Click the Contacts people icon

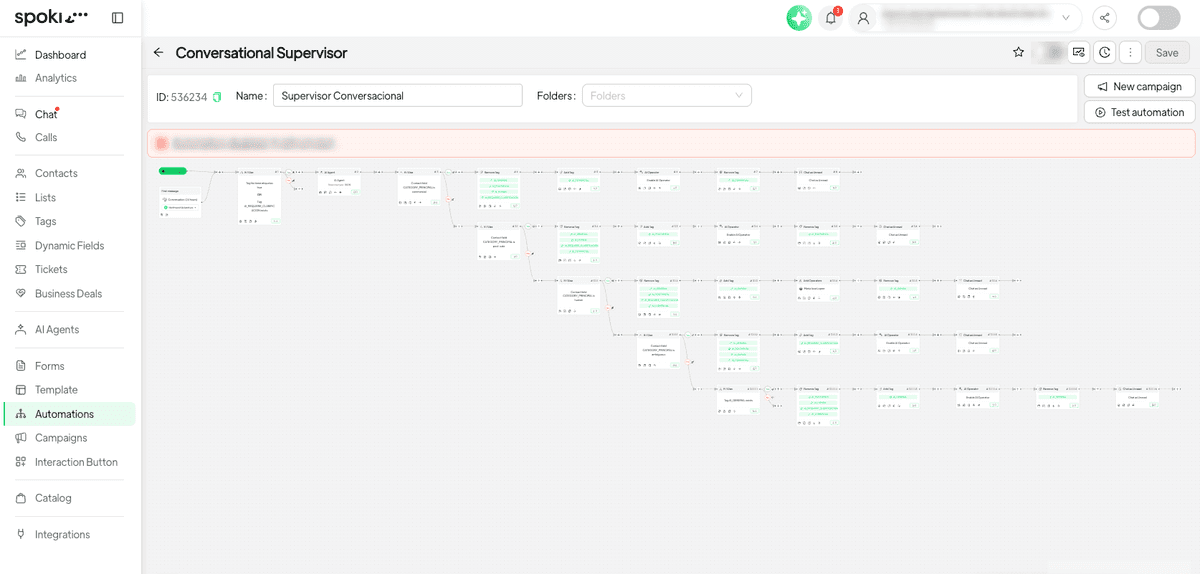point(21,173)
